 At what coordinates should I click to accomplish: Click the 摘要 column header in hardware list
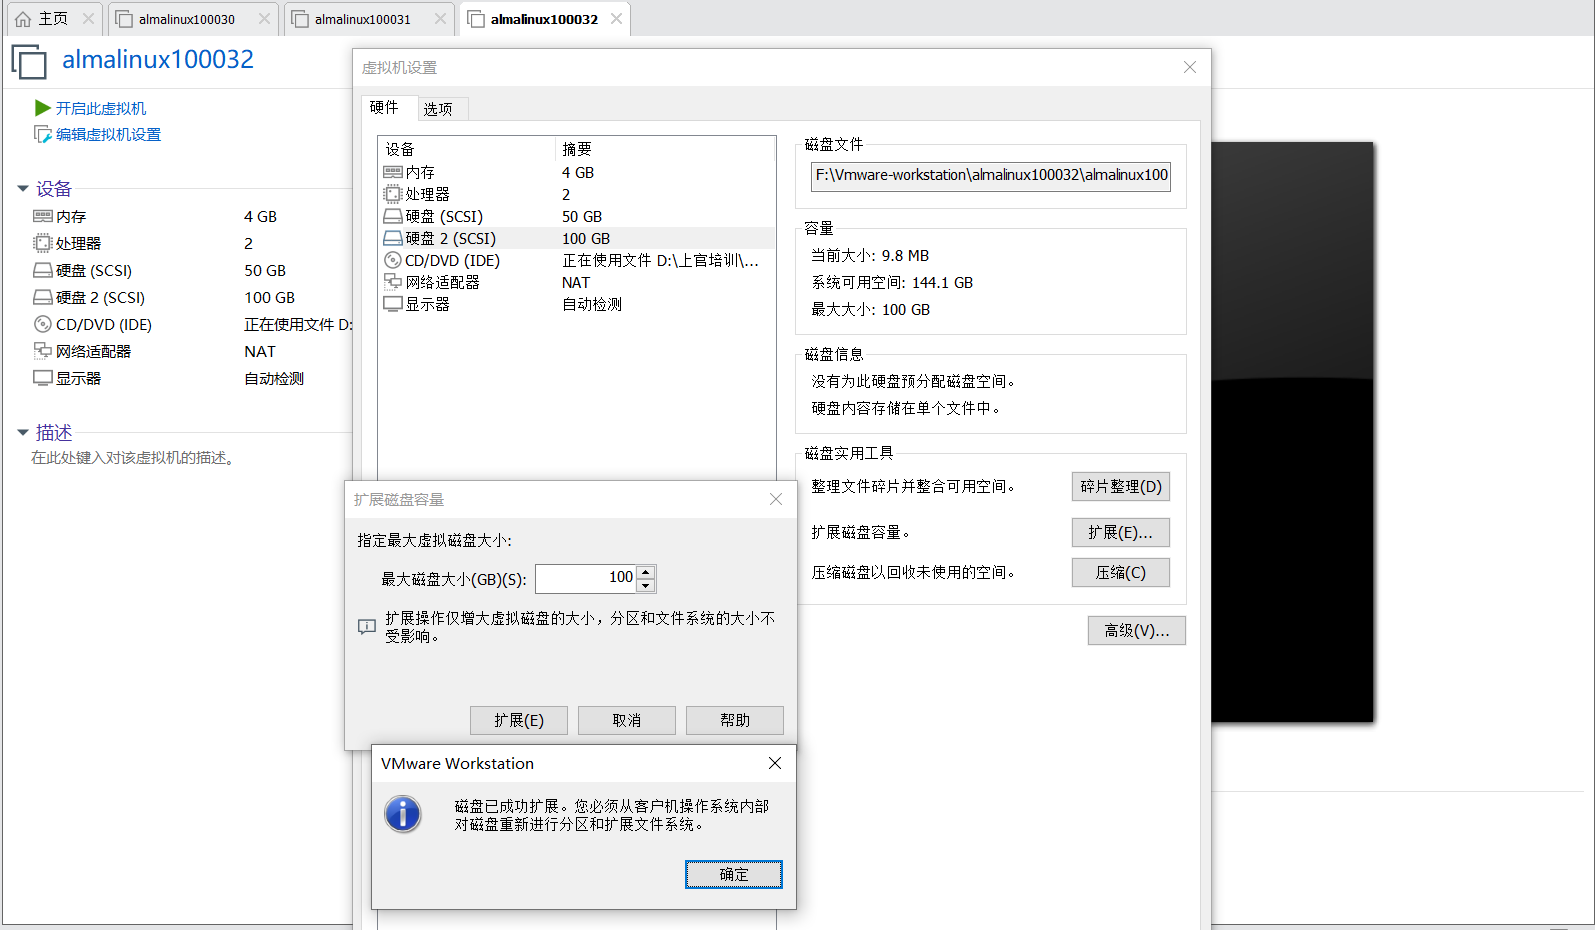(x=577, y=149)
